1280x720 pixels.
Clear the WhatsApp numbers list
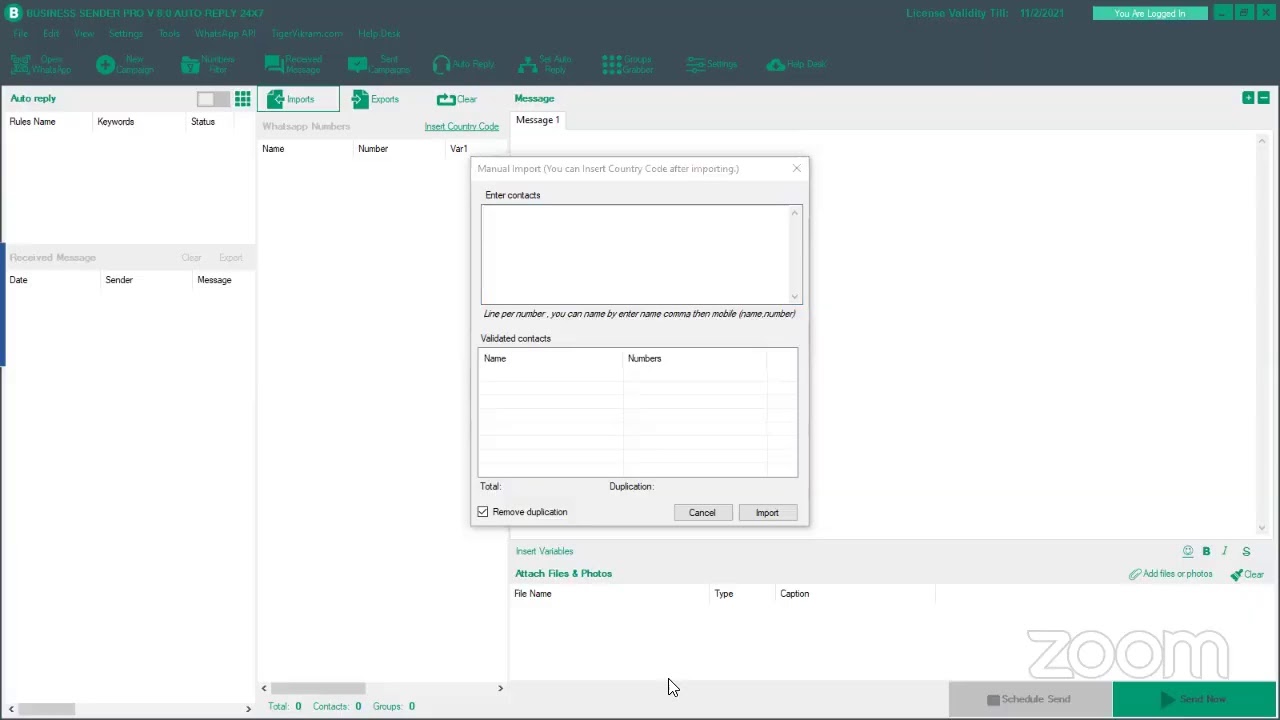point(457,99)
